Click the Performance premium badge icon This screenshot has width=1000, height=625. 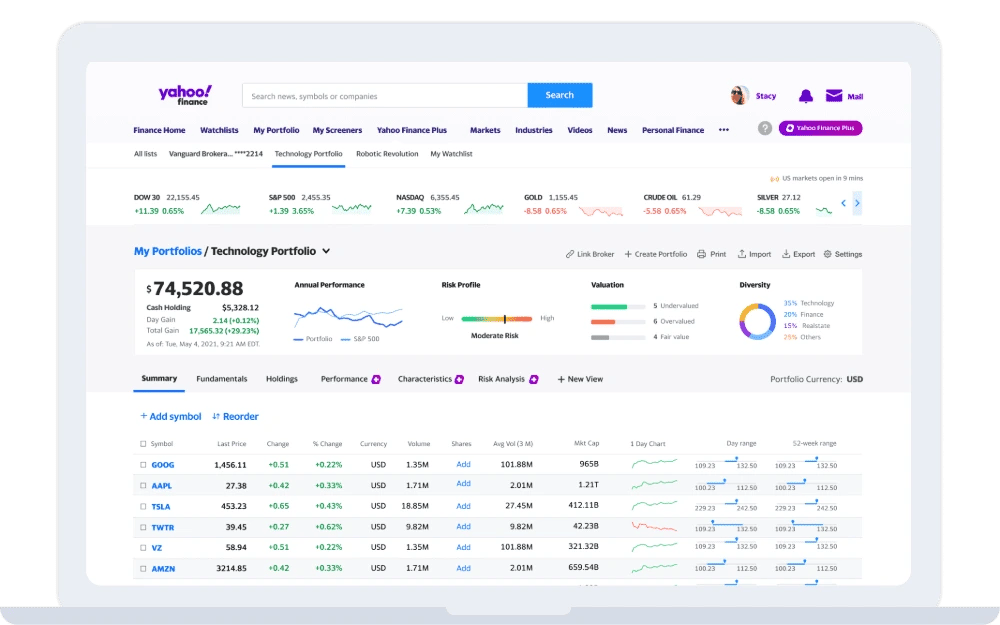(x=376, y=379)
